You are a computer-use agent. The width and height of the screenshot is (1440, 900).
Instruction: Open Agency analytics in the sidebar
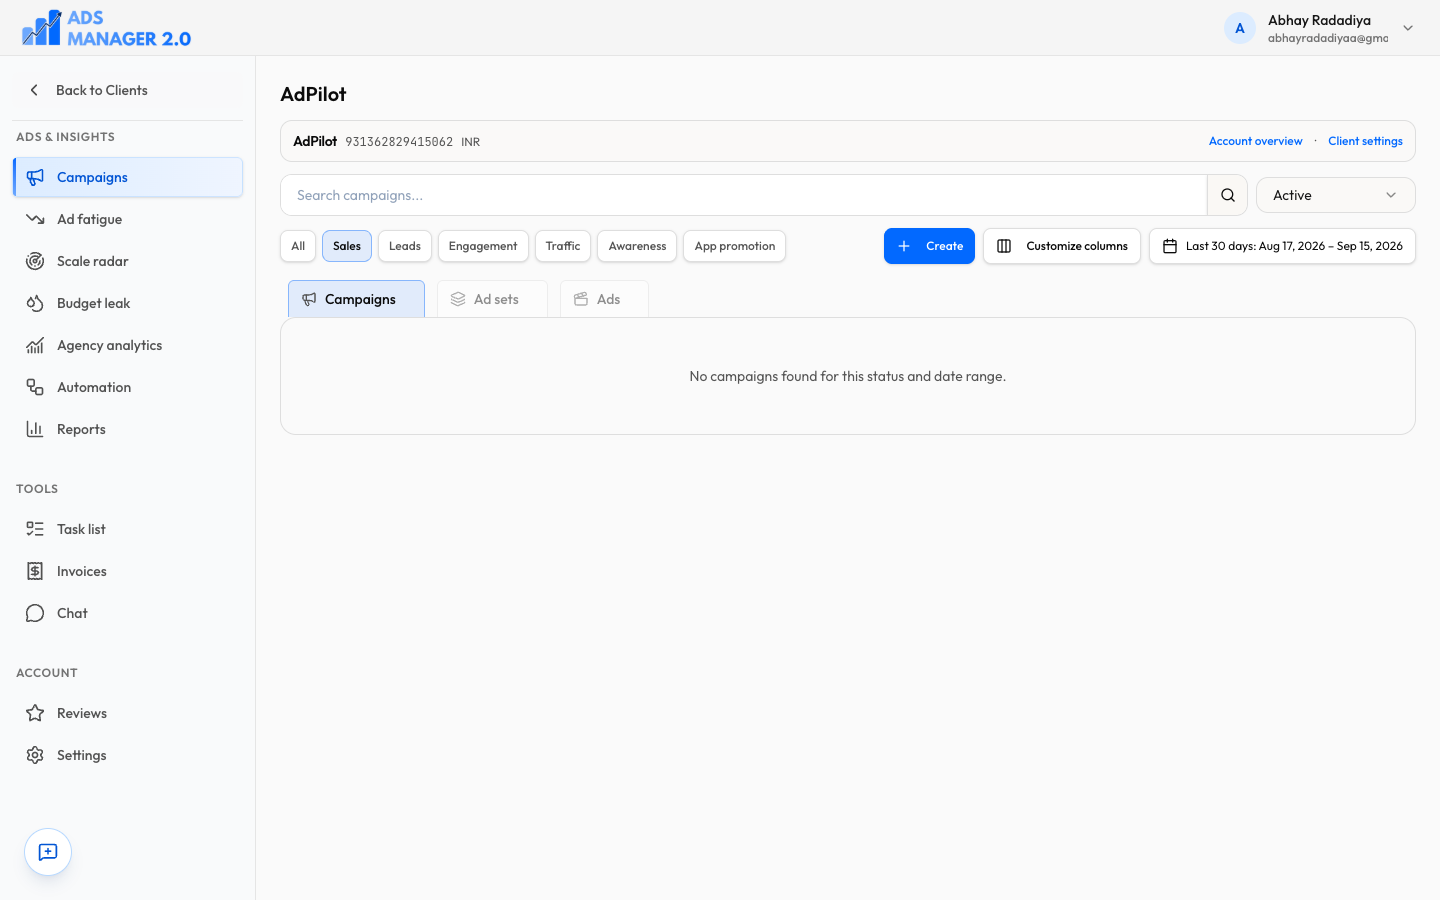(128, 345)
